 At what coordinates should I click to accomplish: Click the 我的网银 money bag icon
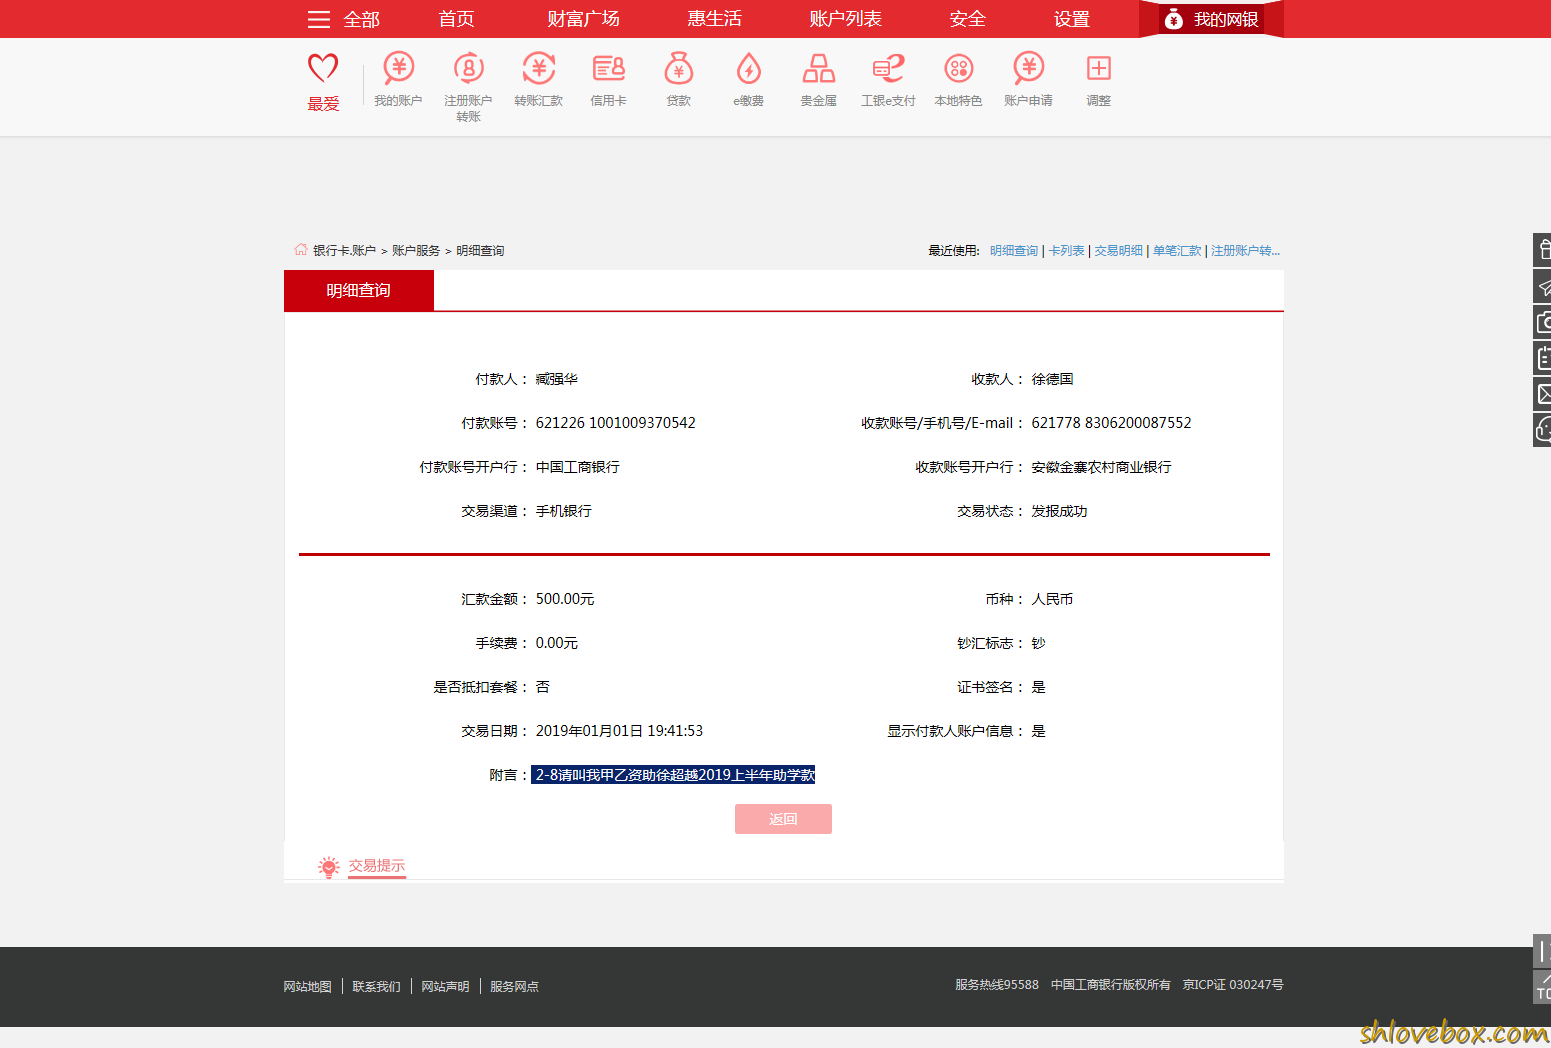pos(1173,19)
